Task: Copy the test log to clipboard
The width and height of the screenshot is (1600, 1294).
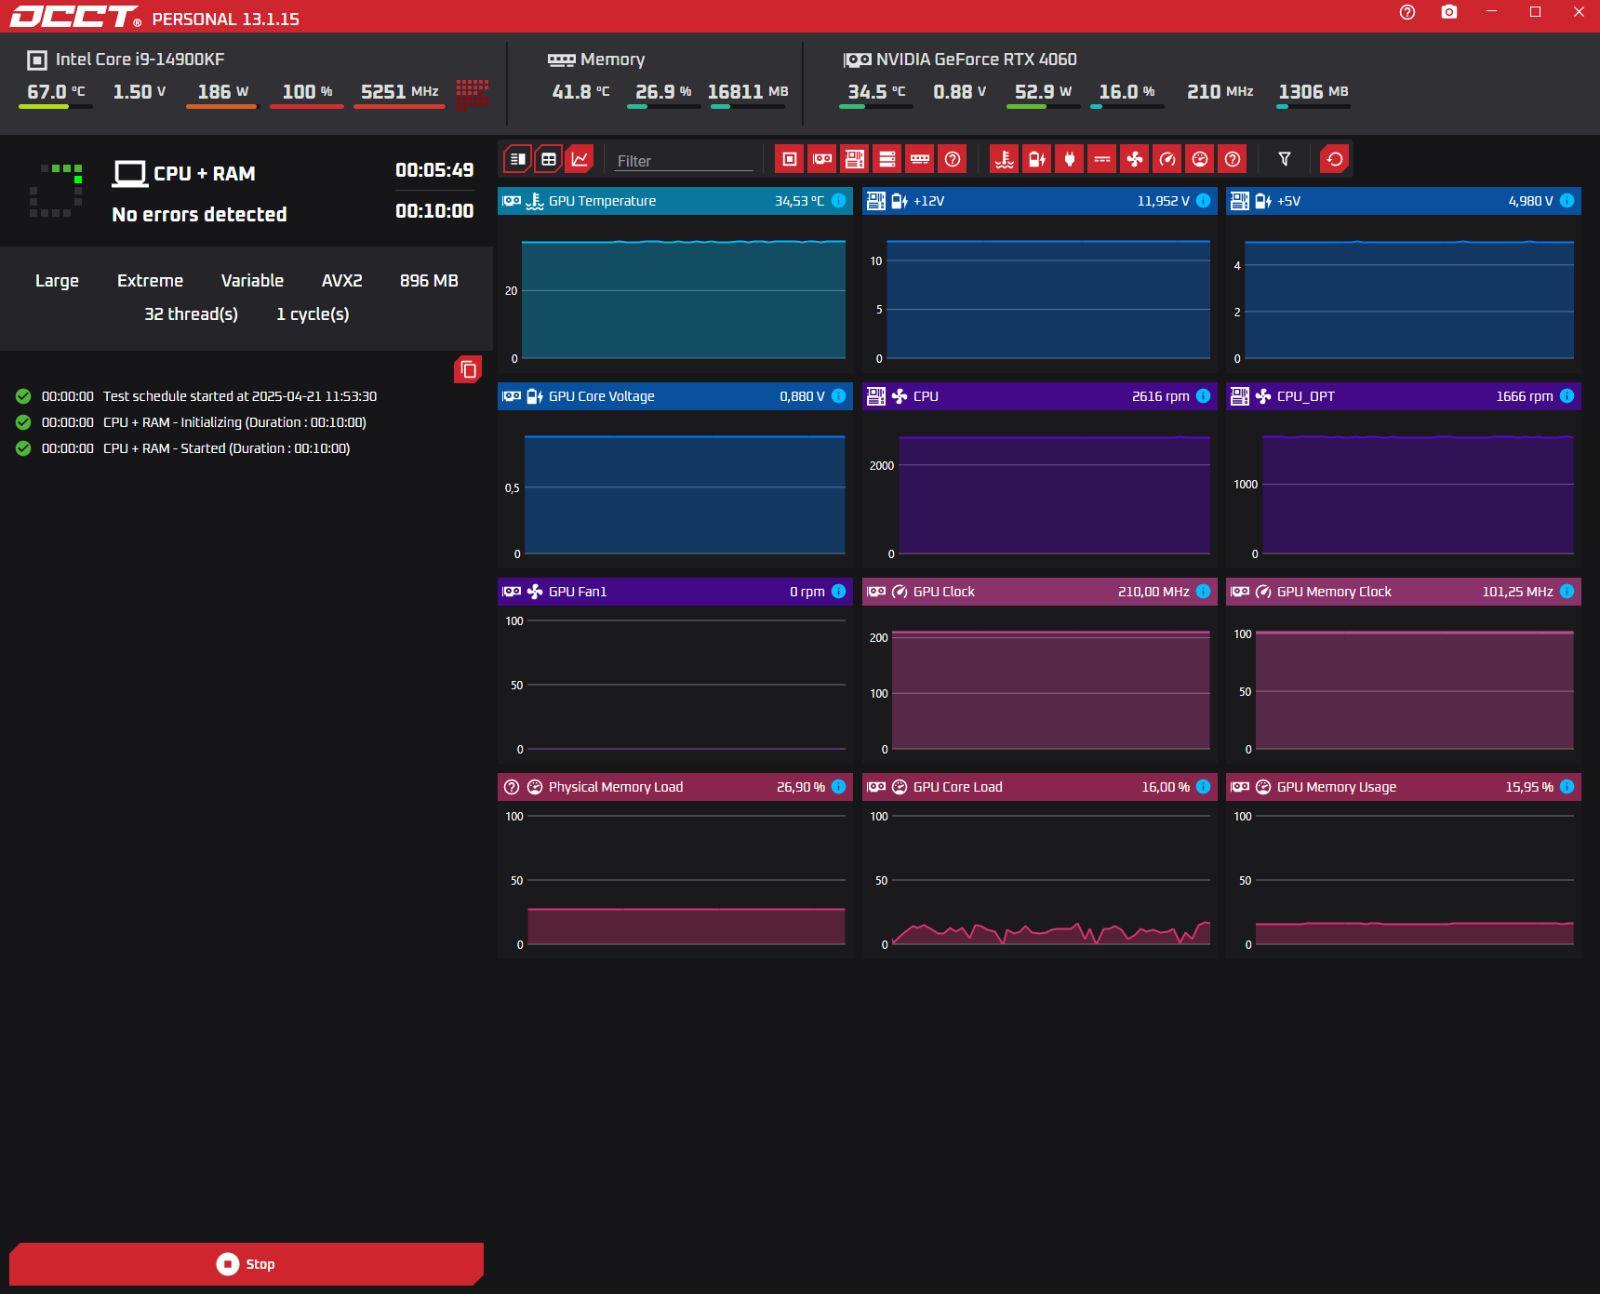Action: (468, 370)
